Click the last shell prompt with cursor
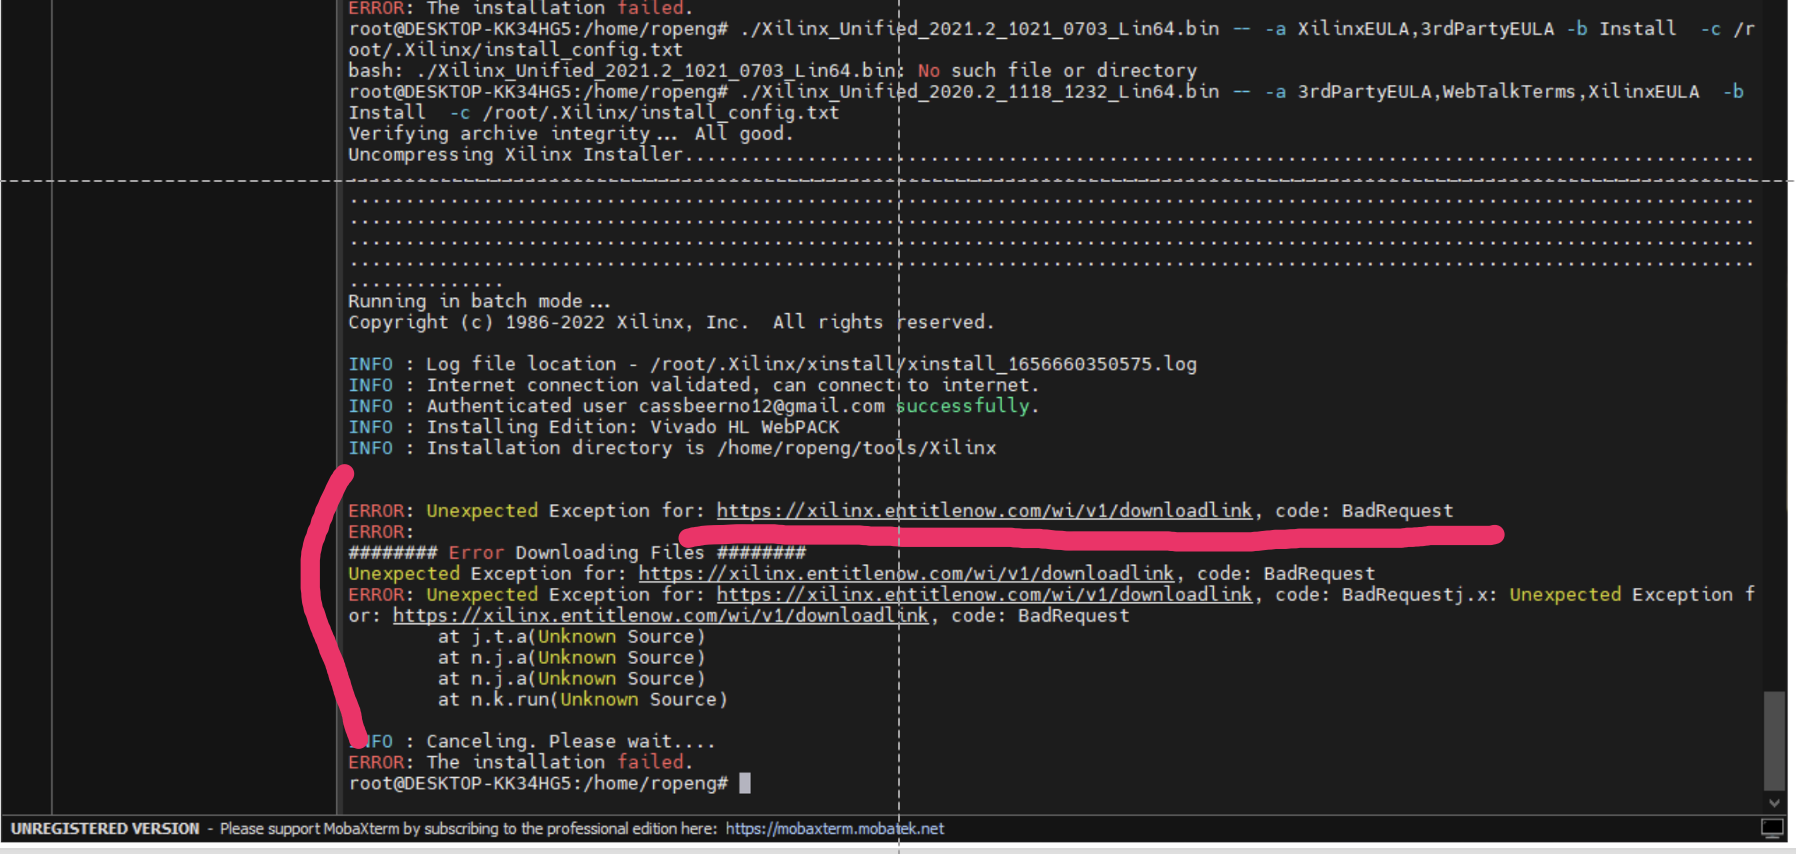1796x854 pixels. point(549,783)
